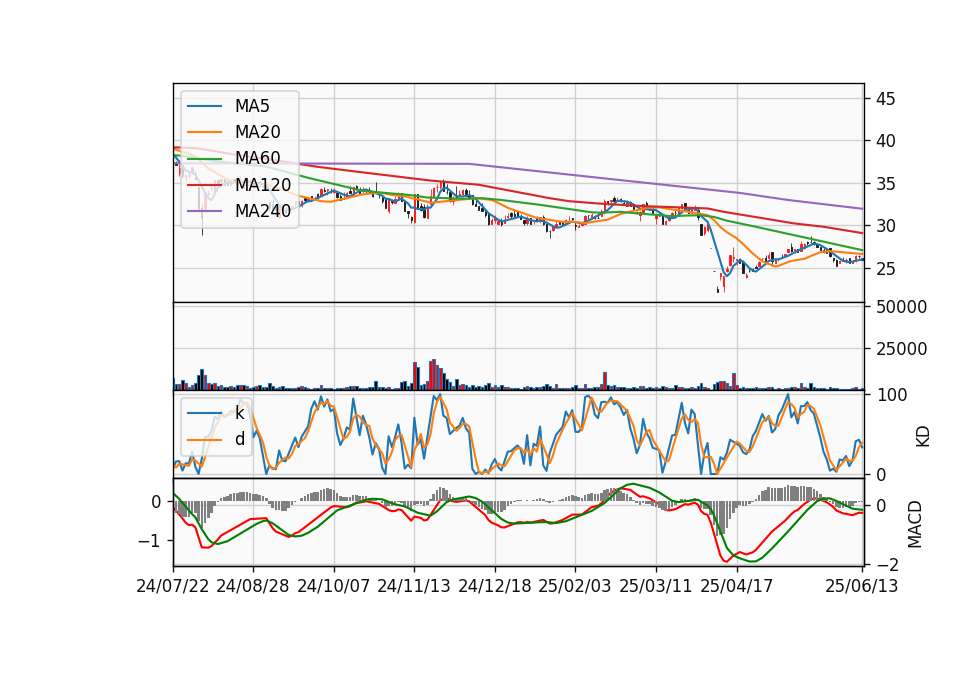Click the blue MA5 legend line swatch

[x=204, y=107]
